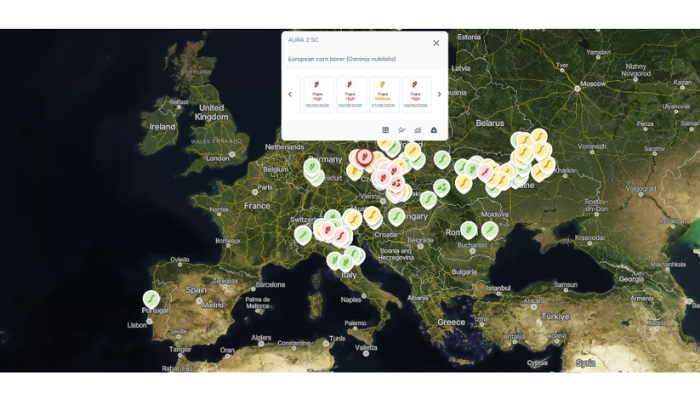Viewport: 700px width, 400px height.
Task: Select the green larva marker east of Vienna
Action: click(428, 200)
